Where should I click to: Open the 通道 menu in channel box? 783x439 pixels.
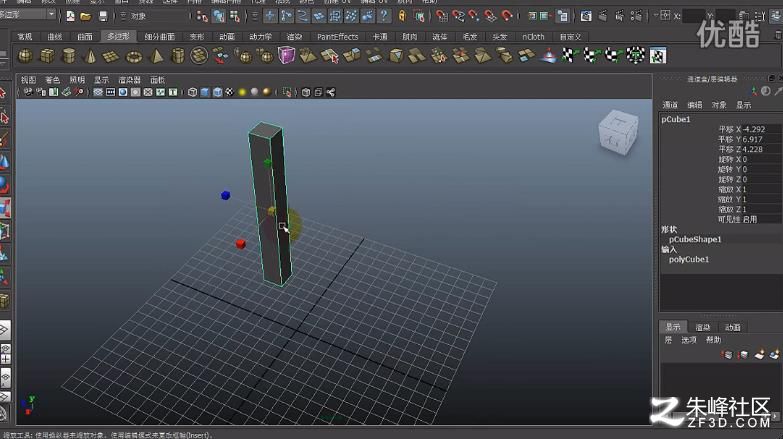tap(670, 105)
